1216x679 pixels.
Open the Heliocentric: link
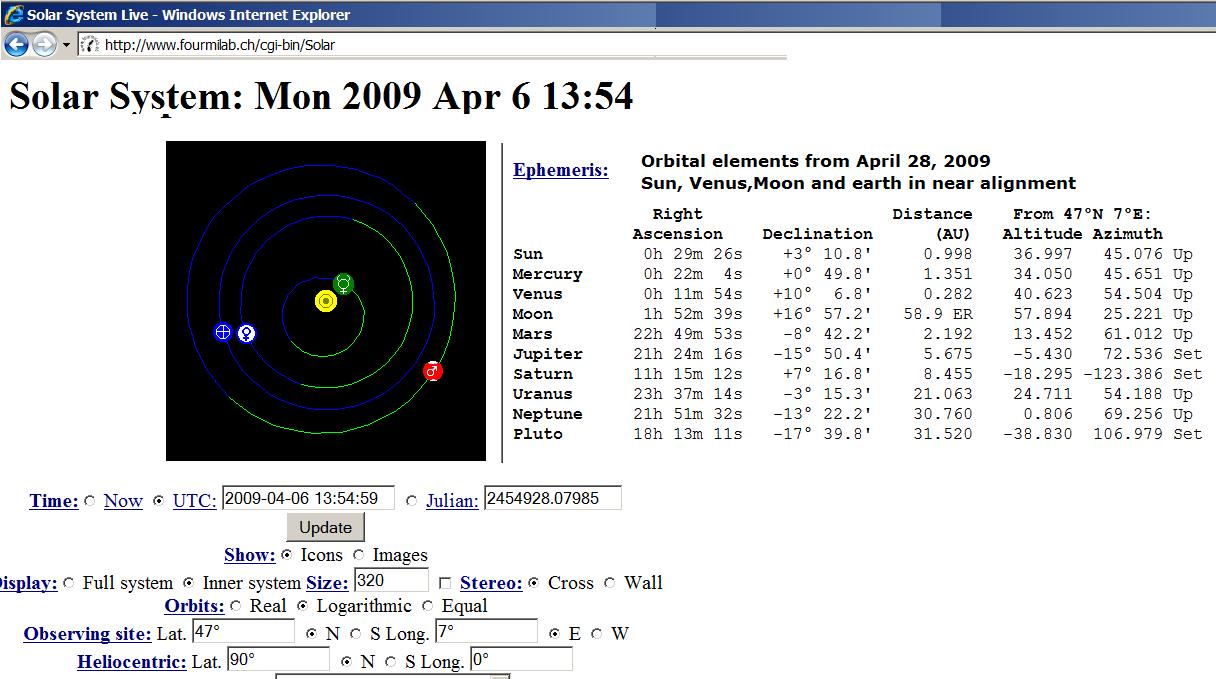tap(131, 662)
